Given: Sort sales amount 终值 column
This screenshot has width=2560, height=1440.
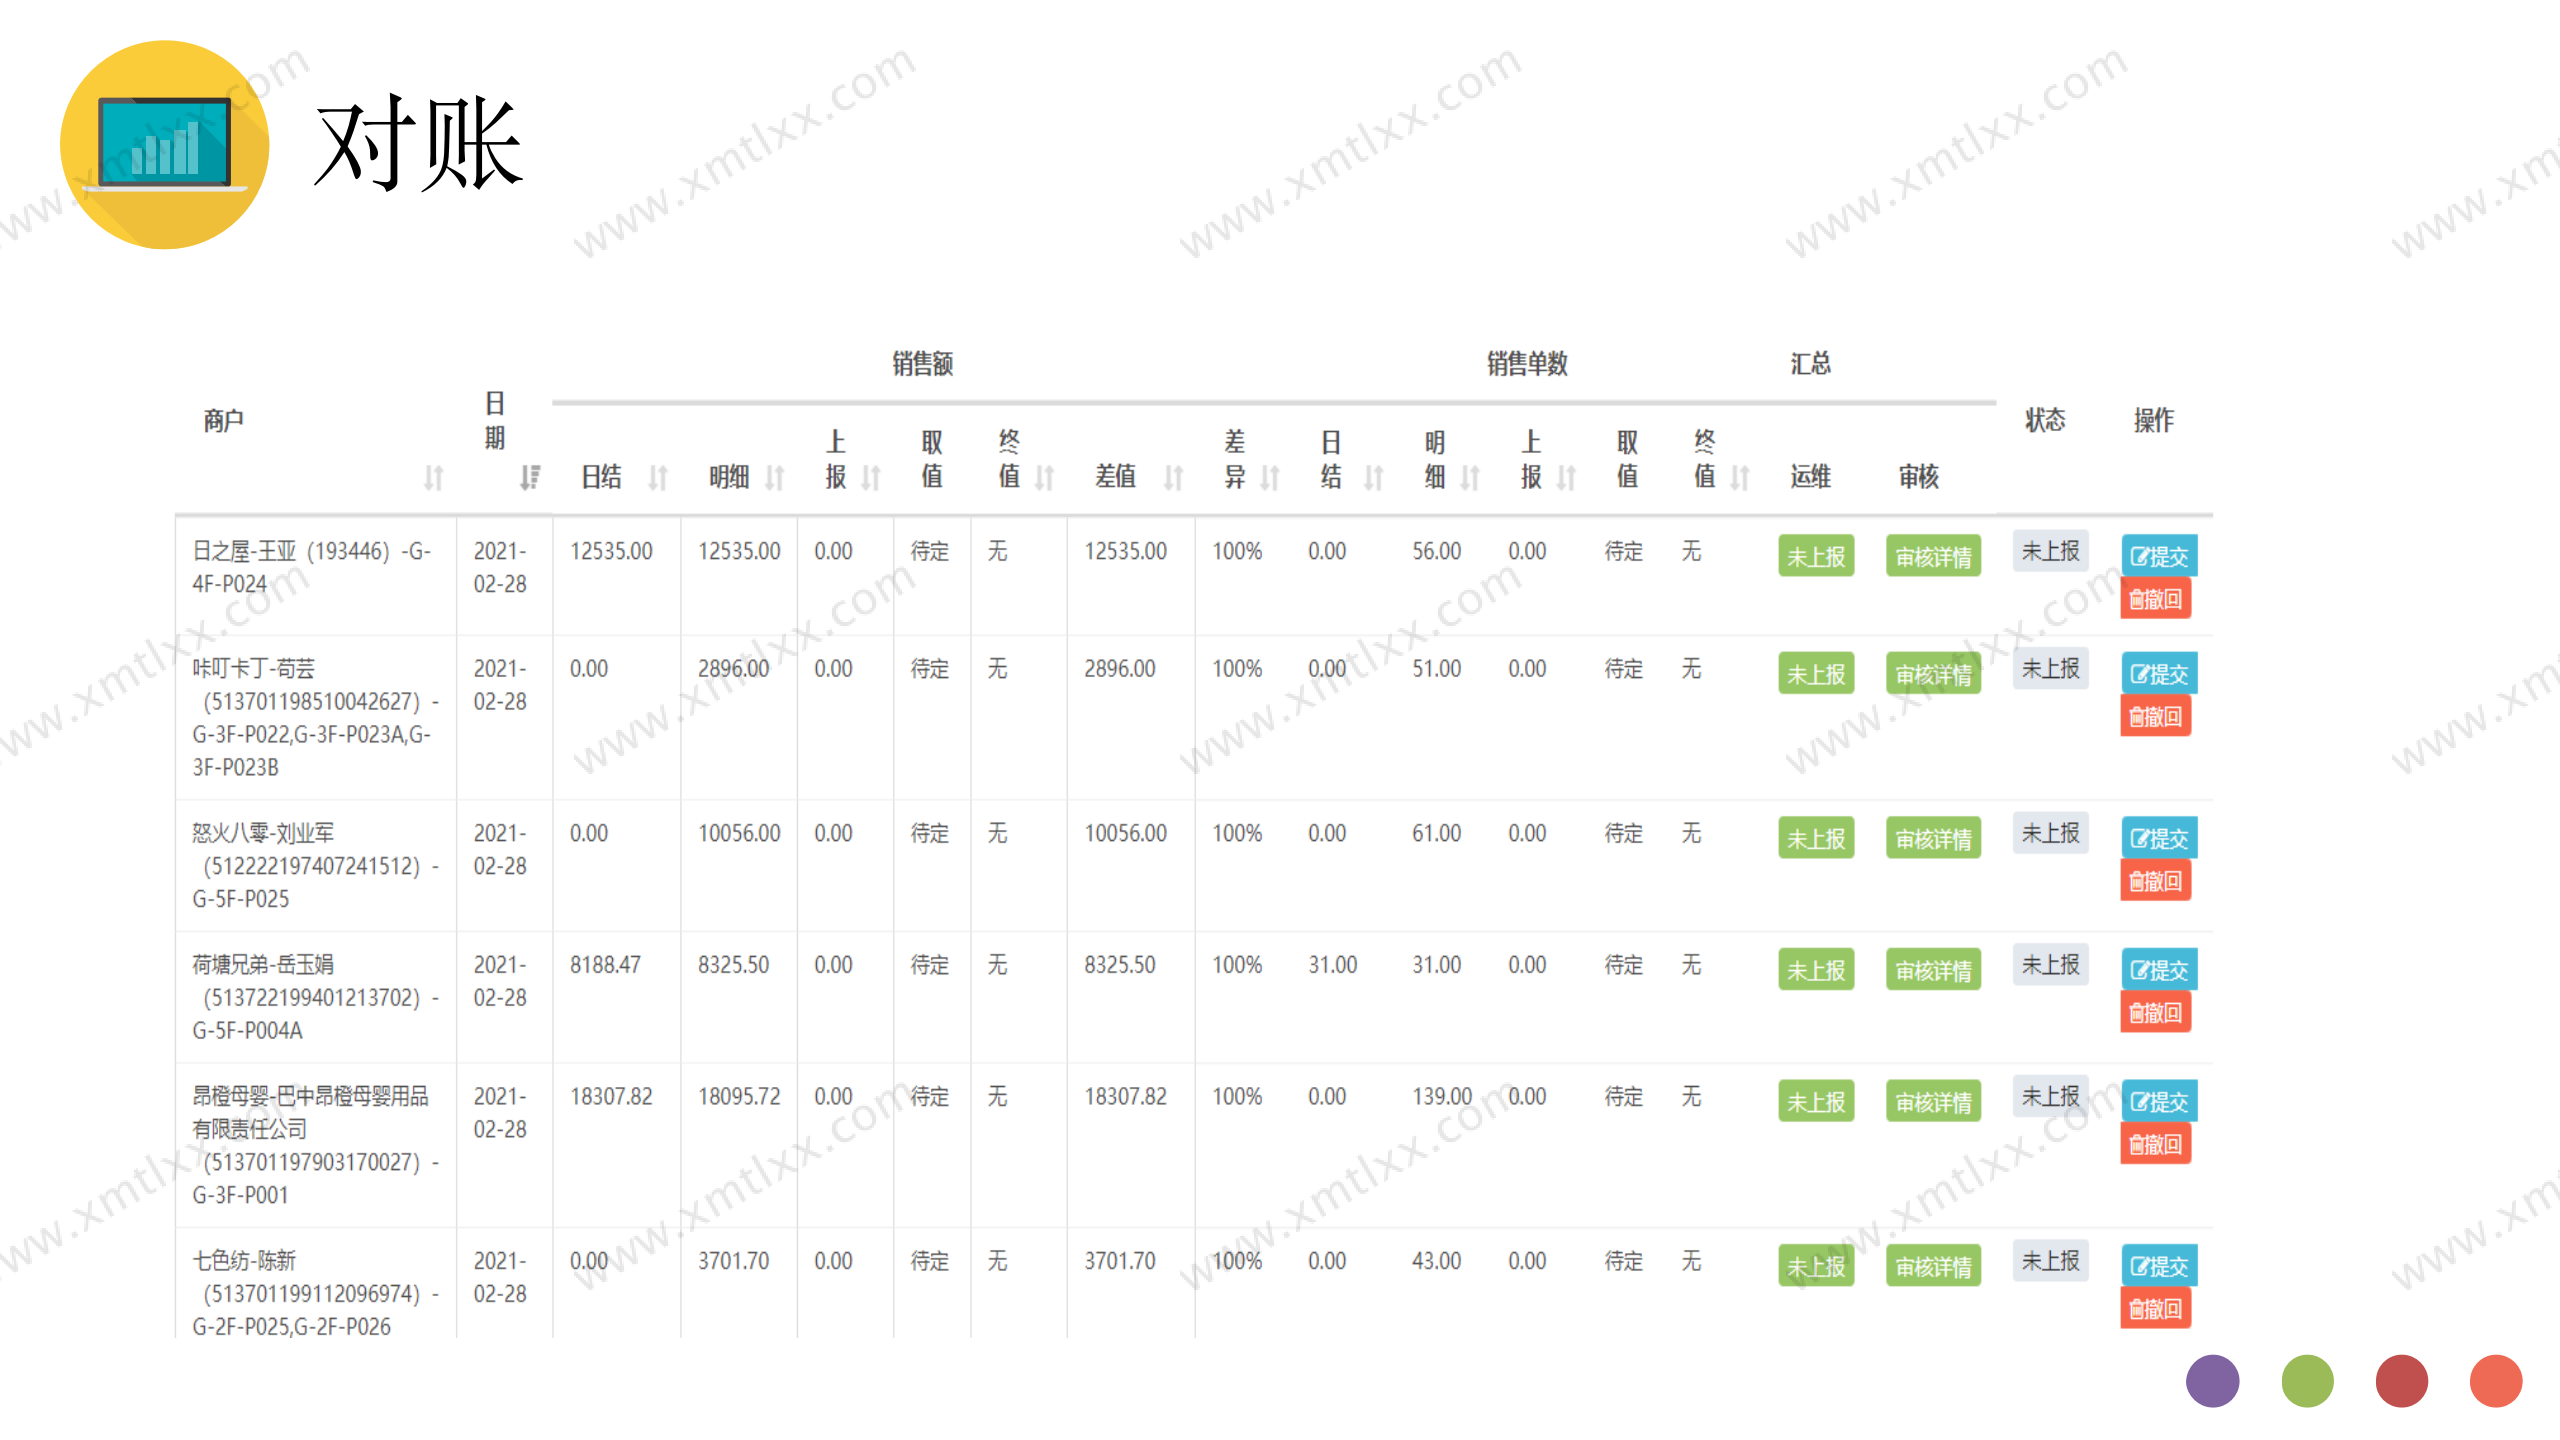Looking at the screenshot, I should point(1045,478).
